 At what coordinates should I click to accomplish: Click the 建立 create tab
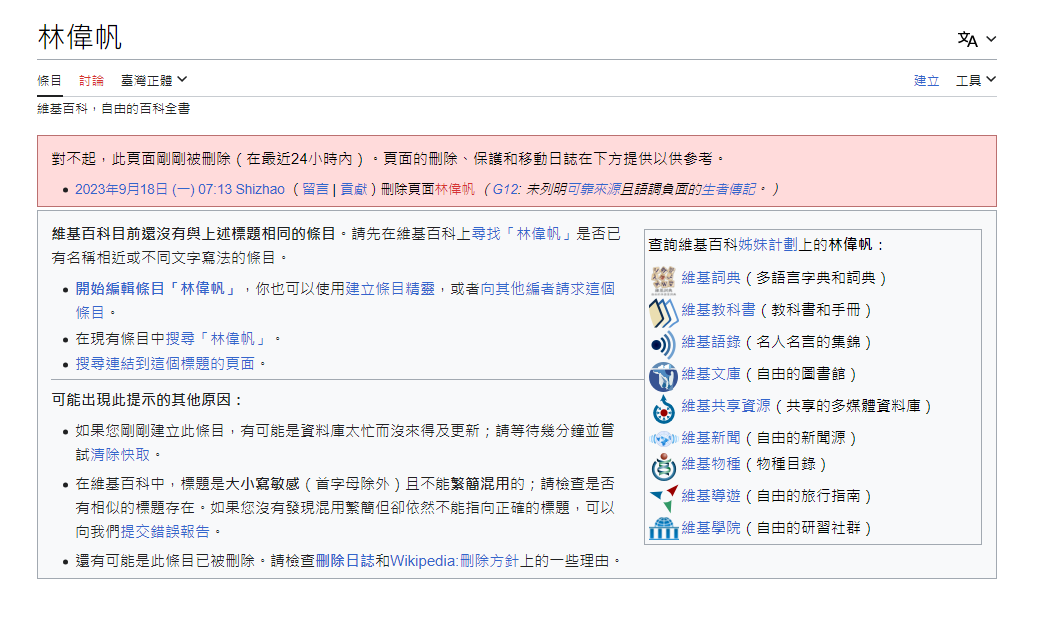coord(926,81)
